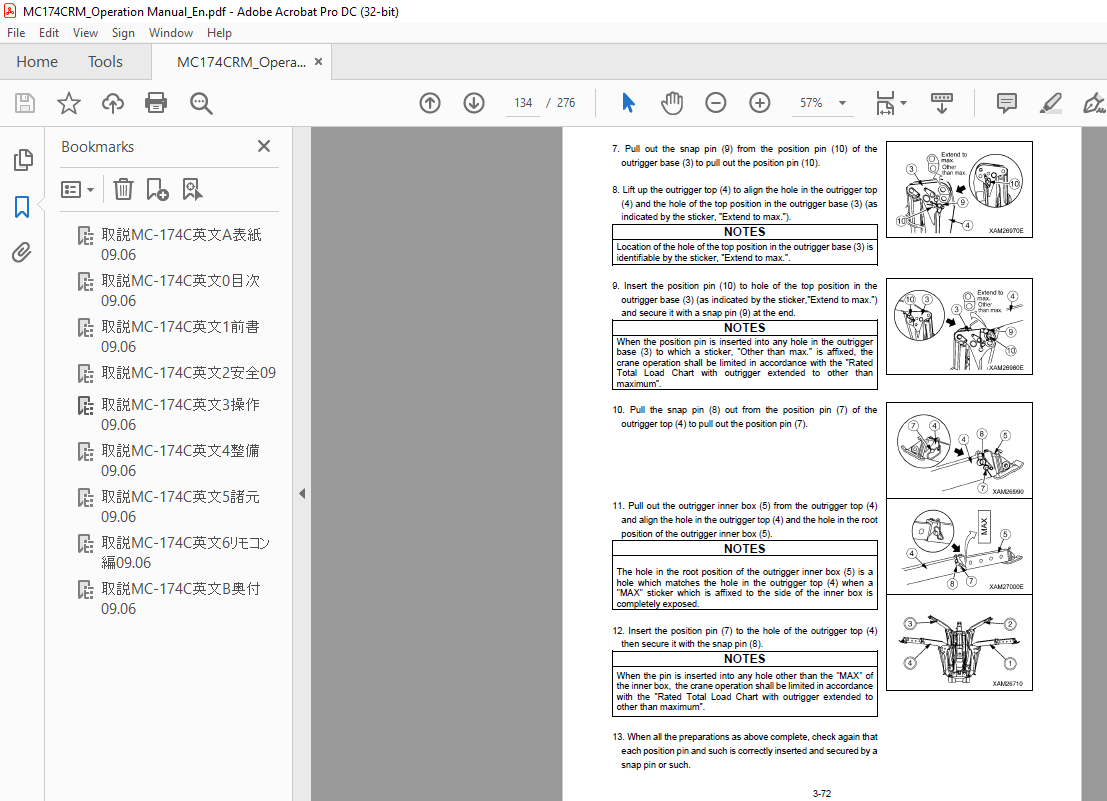Zoom out with the minus icon
Screen dimensions: 1107x801
715,103
